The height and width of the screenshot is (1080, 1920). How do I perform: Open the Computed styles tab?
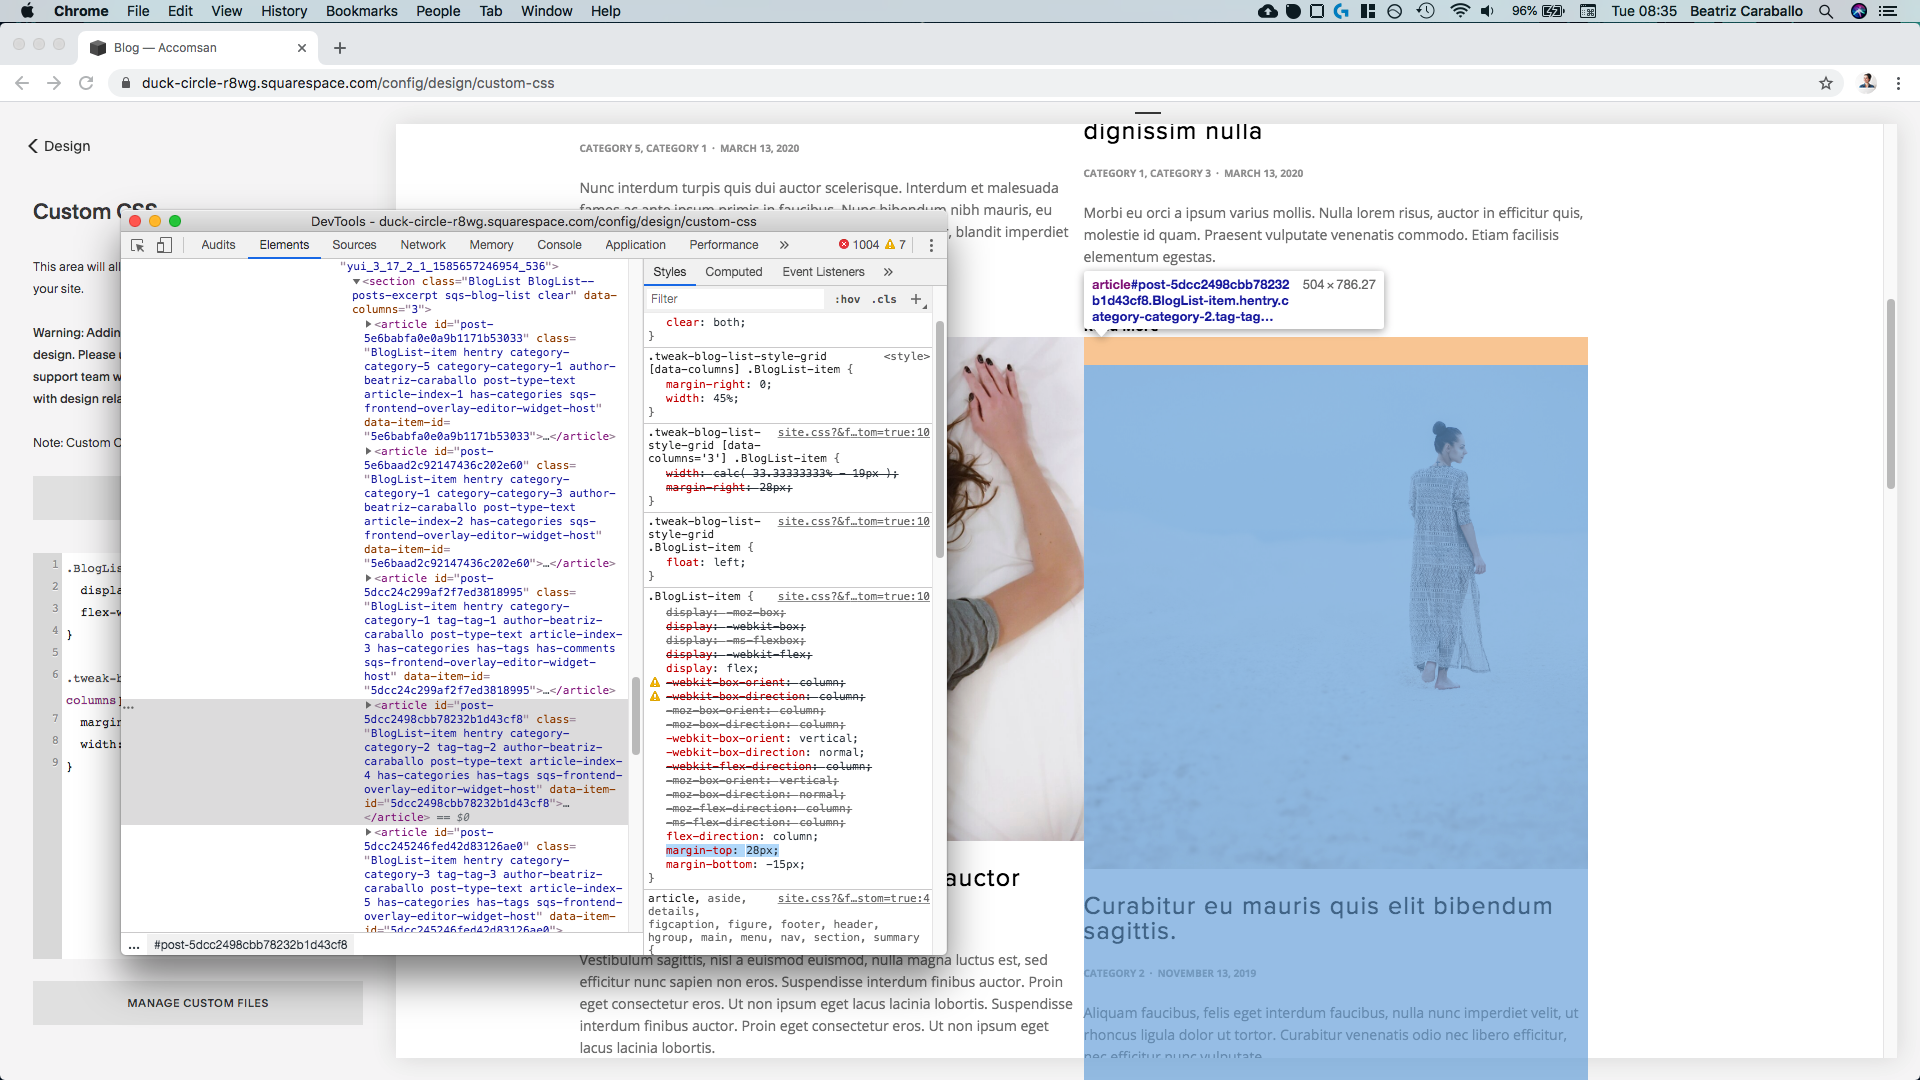pos(733,272)
